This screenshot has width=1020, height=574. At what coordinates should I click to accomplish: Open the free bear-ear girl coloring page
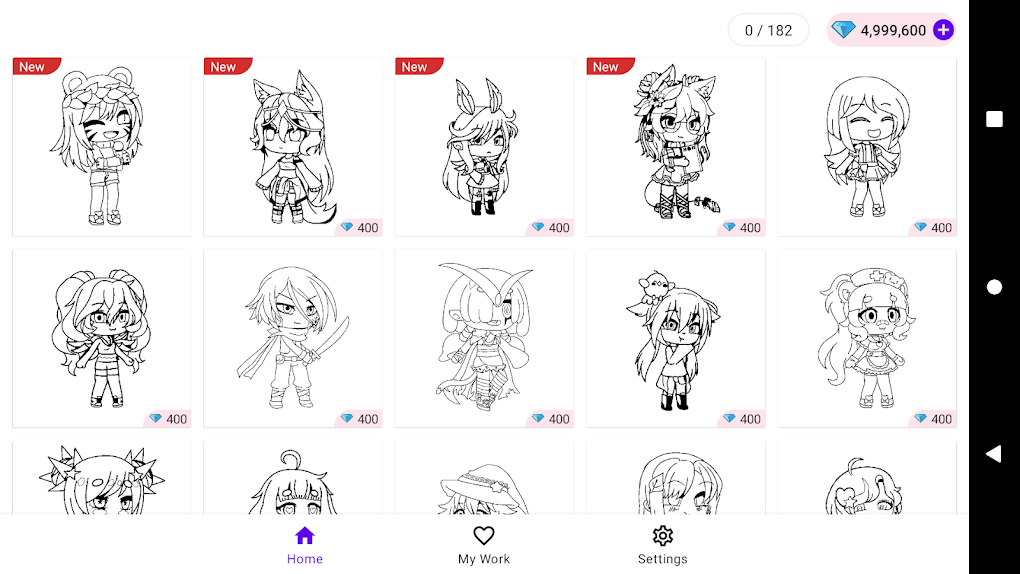102,146
